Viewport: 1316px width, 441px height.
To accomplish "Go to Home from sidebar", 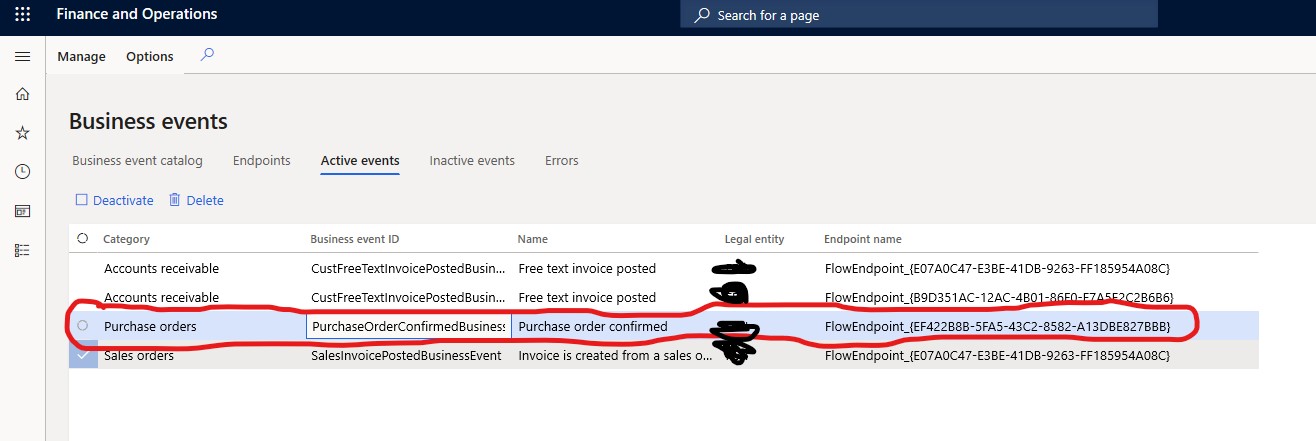I will [22, 94].
